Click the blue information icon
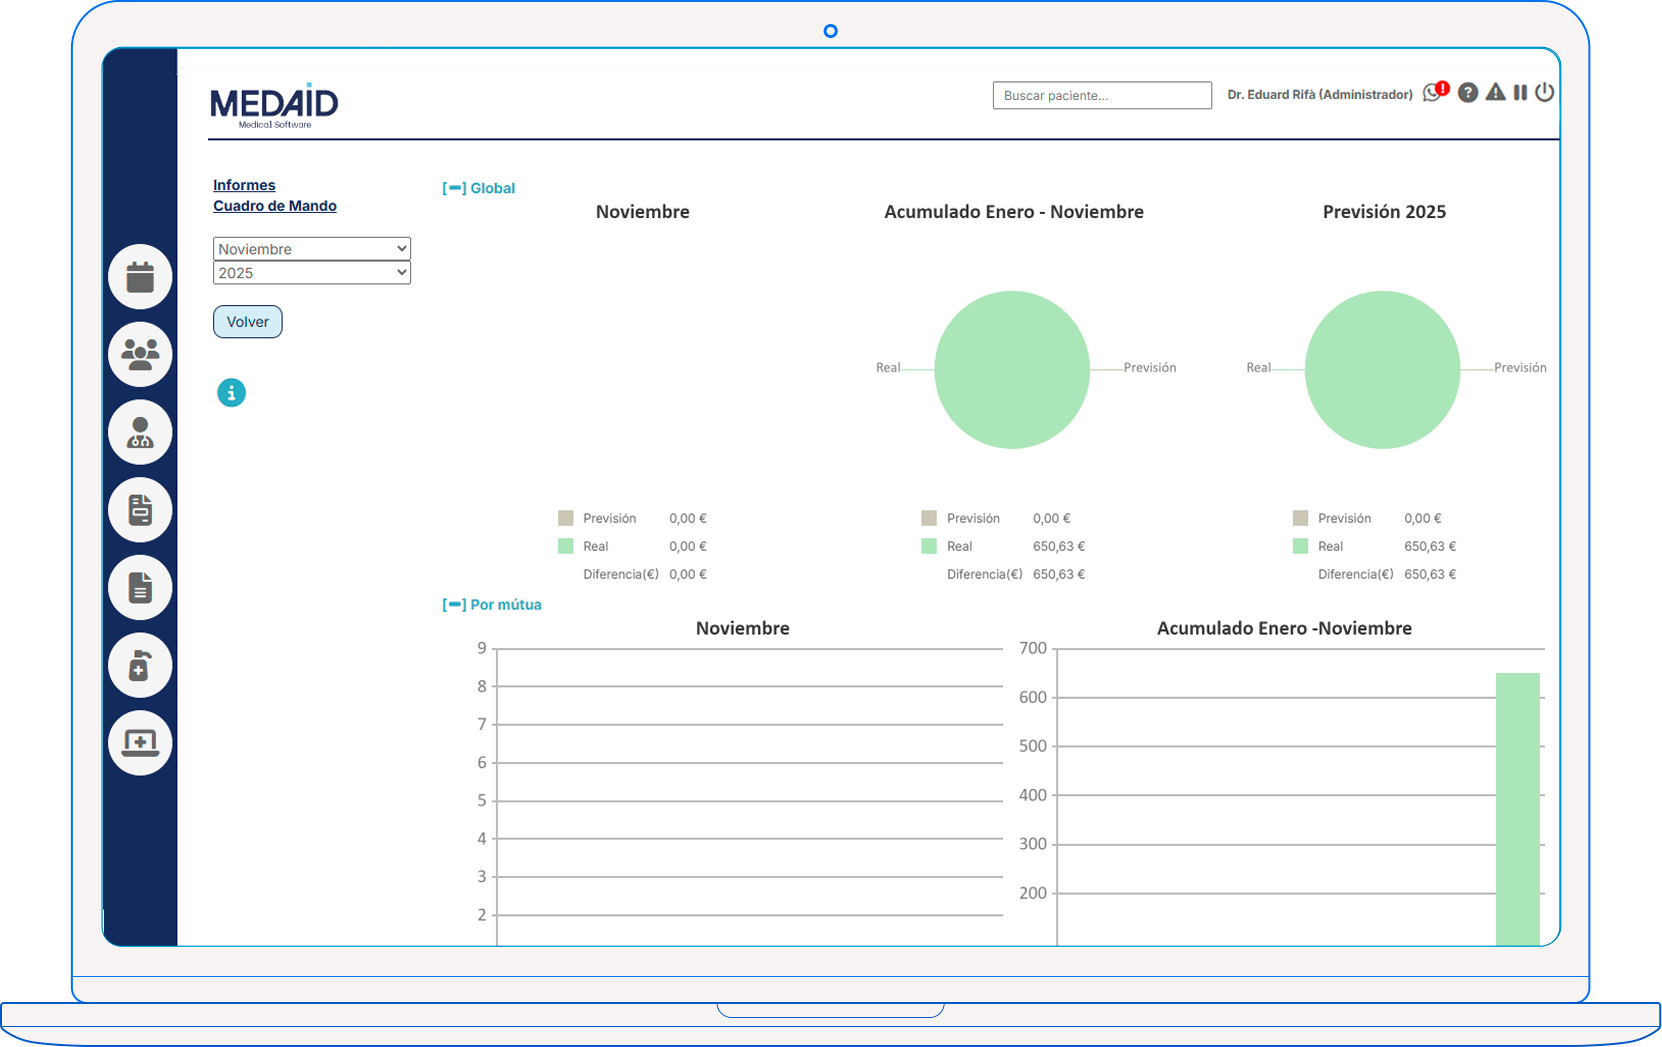 [231, 393]
